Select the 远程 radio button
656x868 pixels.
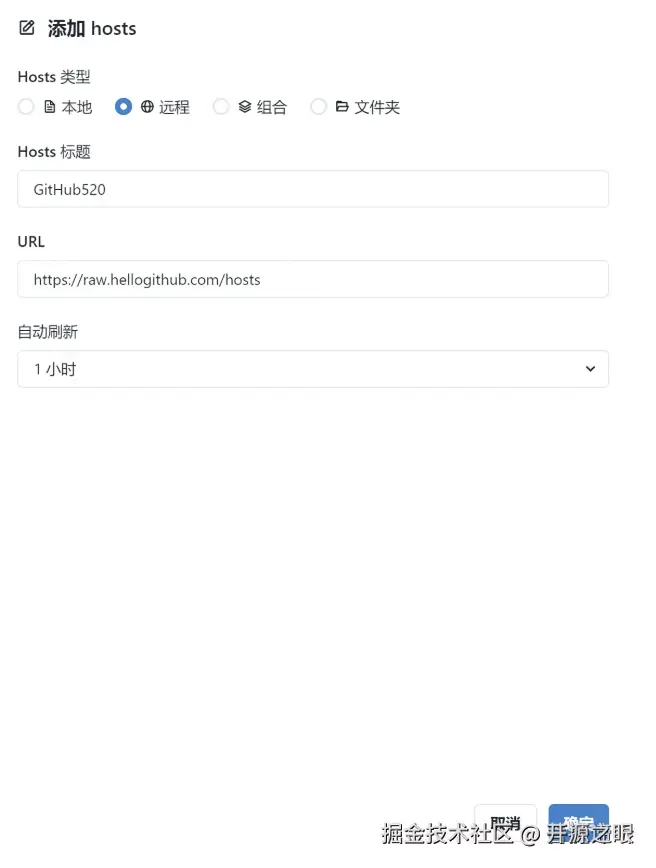coord(123,106)
